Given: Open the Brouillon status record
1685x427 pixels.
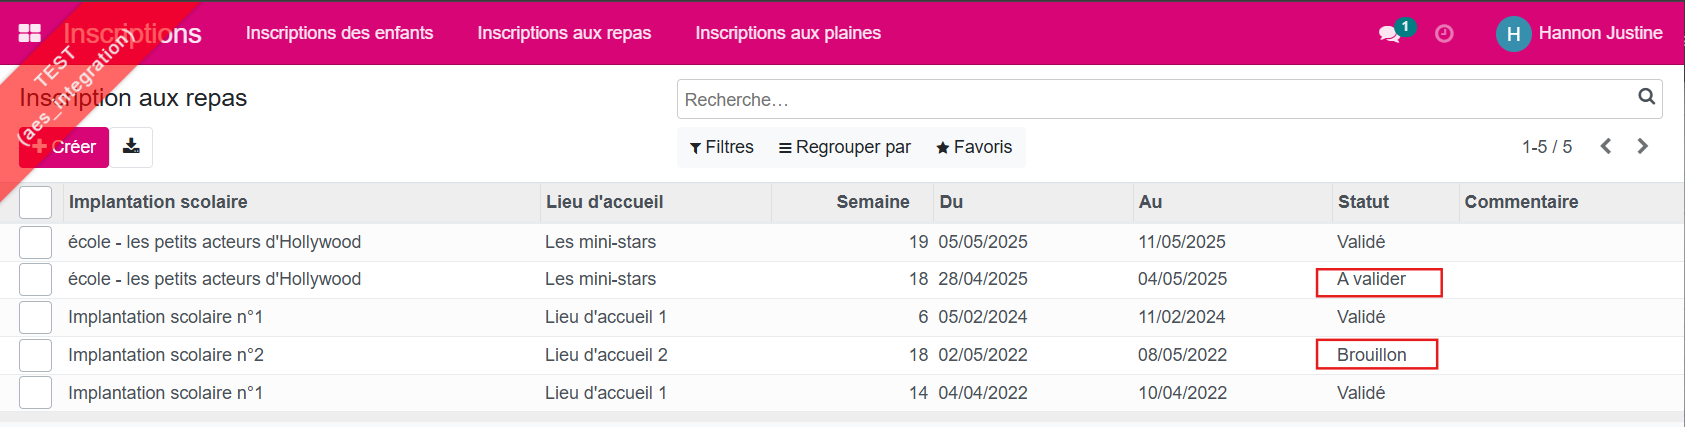Looking at the screenshot, I should click(1371, 355).
